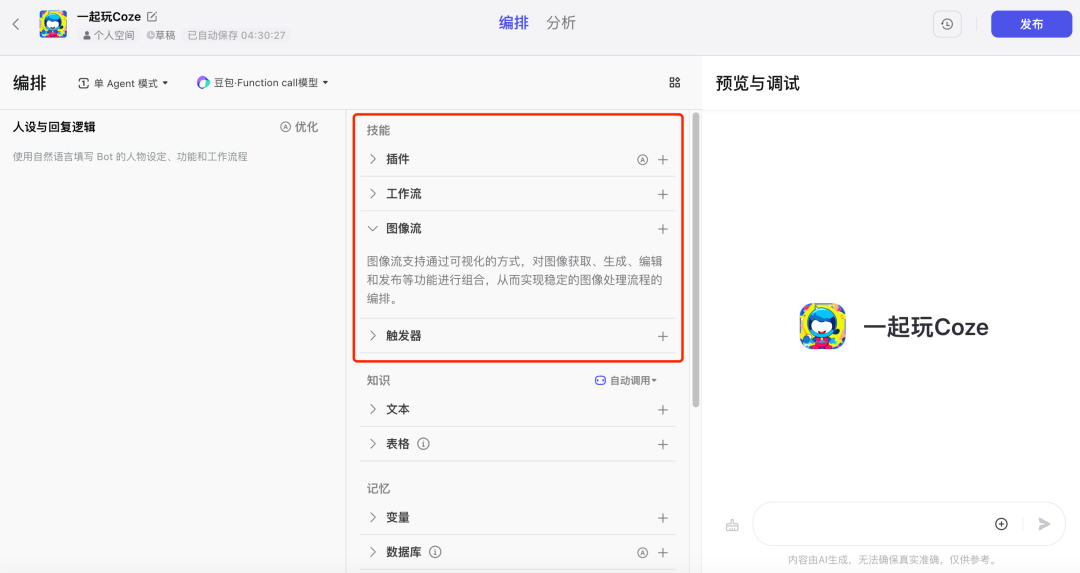Image resolution: width=1080 pixels, height=573 pixels.
Task: Go back using the left arrow
Action: pos(16,24)
